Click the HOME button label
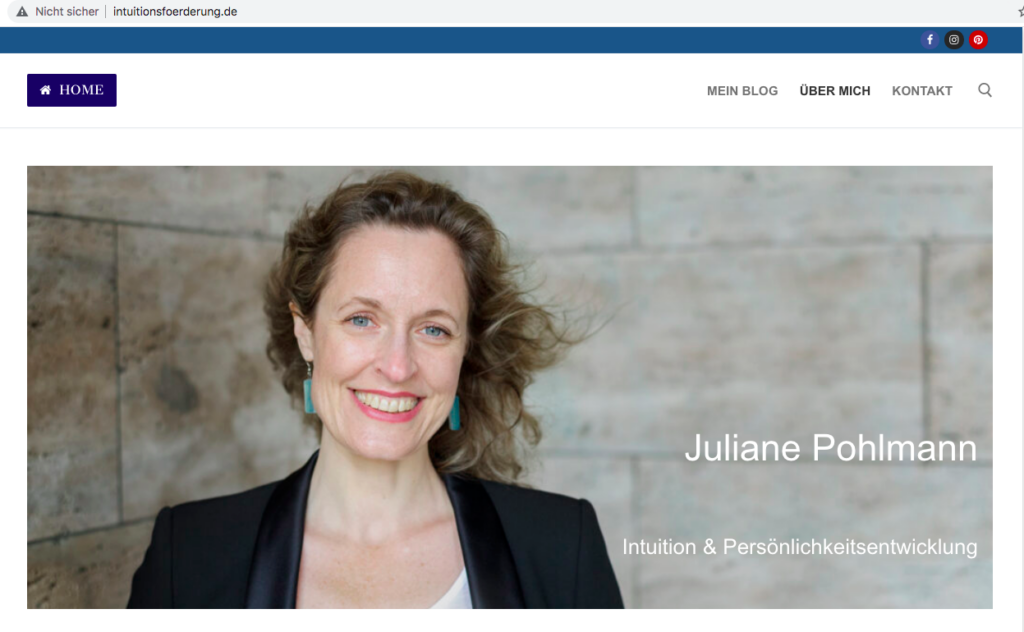 [x=82, y=90]
